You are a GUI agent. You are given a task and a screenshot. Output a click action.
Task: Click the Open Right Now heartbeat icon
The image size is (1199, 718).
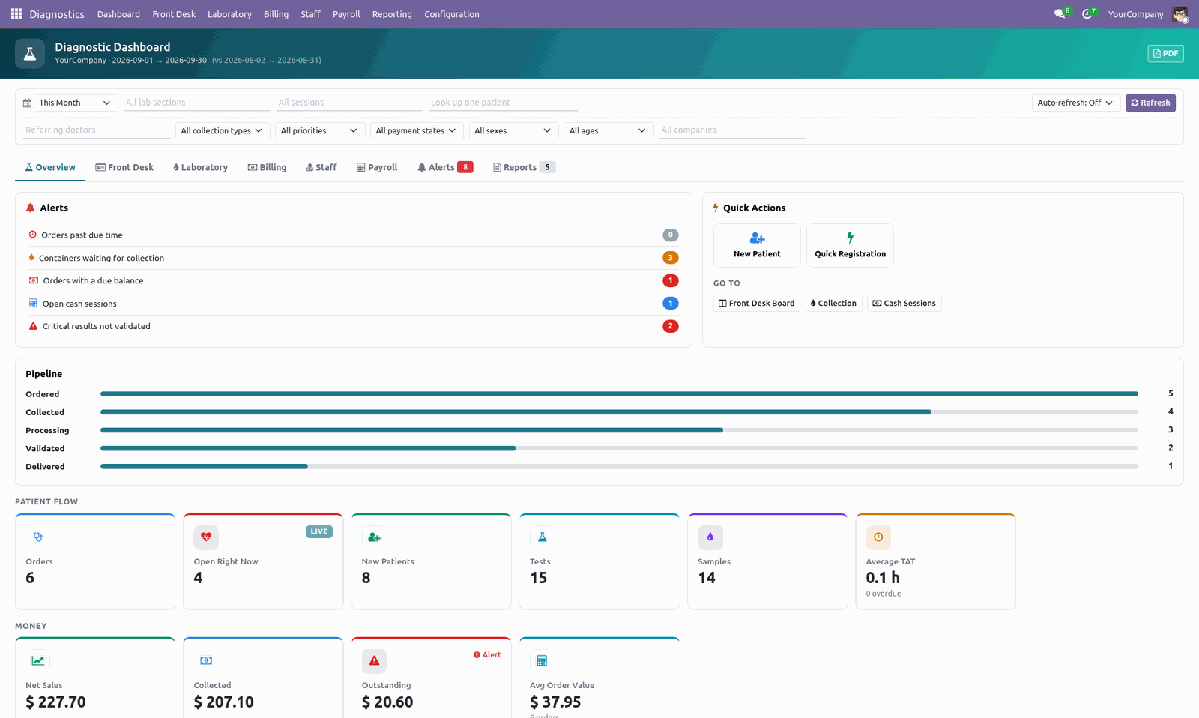pyautogui.click(x=206, y=537)
